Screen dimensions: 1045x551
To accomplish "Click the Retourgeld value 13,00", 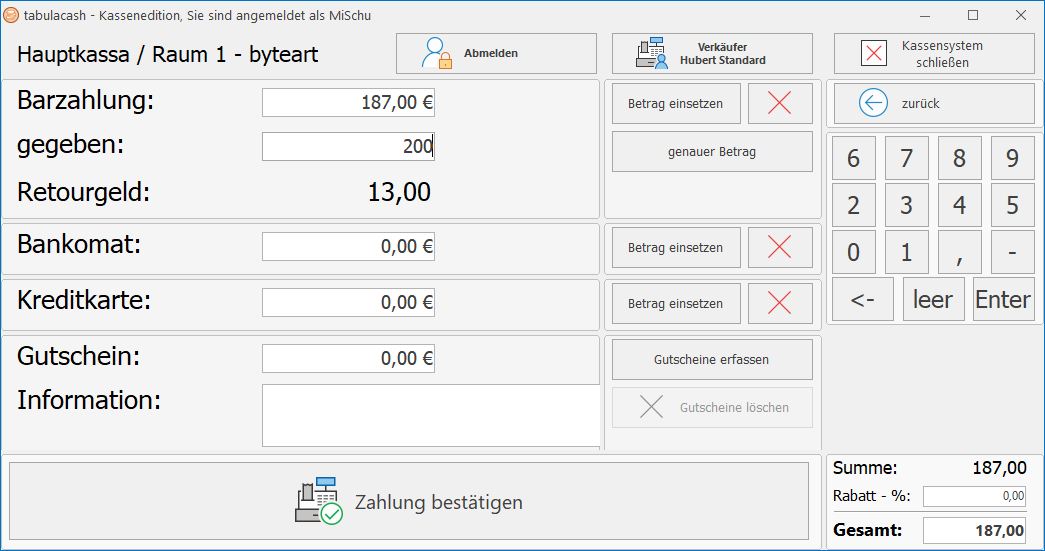I will 399,192.
